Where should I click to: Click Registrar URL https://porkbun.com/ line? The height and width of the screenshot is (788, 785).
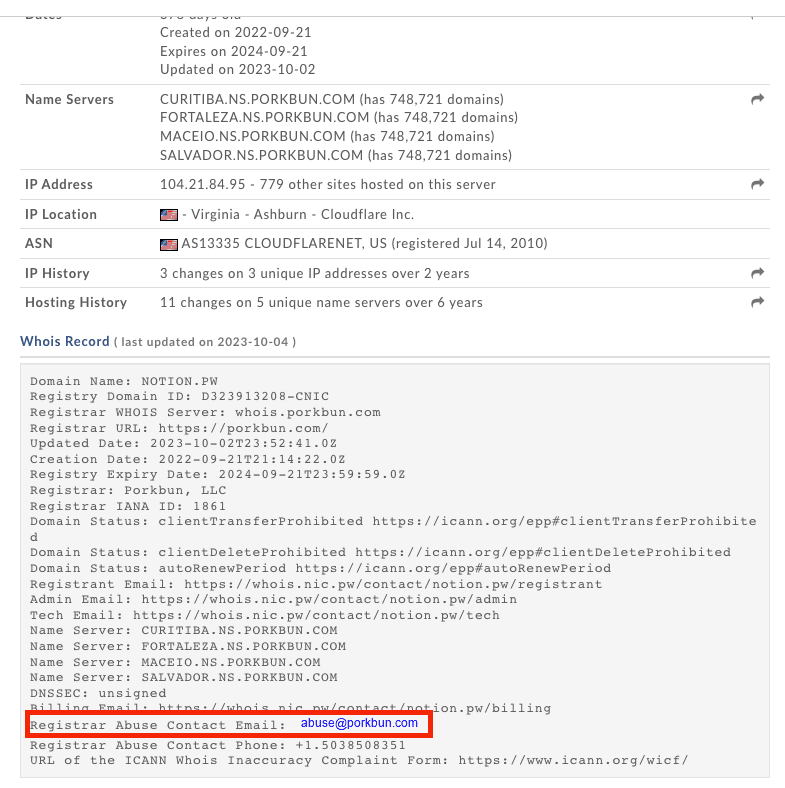(x=179, y=428)
